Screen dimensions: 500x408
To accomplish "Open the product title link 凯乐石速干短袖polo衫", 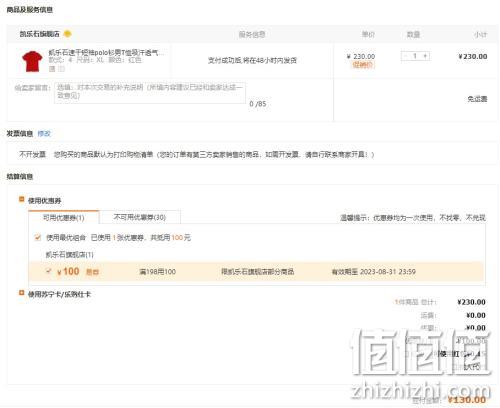I will tap(106, 52).
